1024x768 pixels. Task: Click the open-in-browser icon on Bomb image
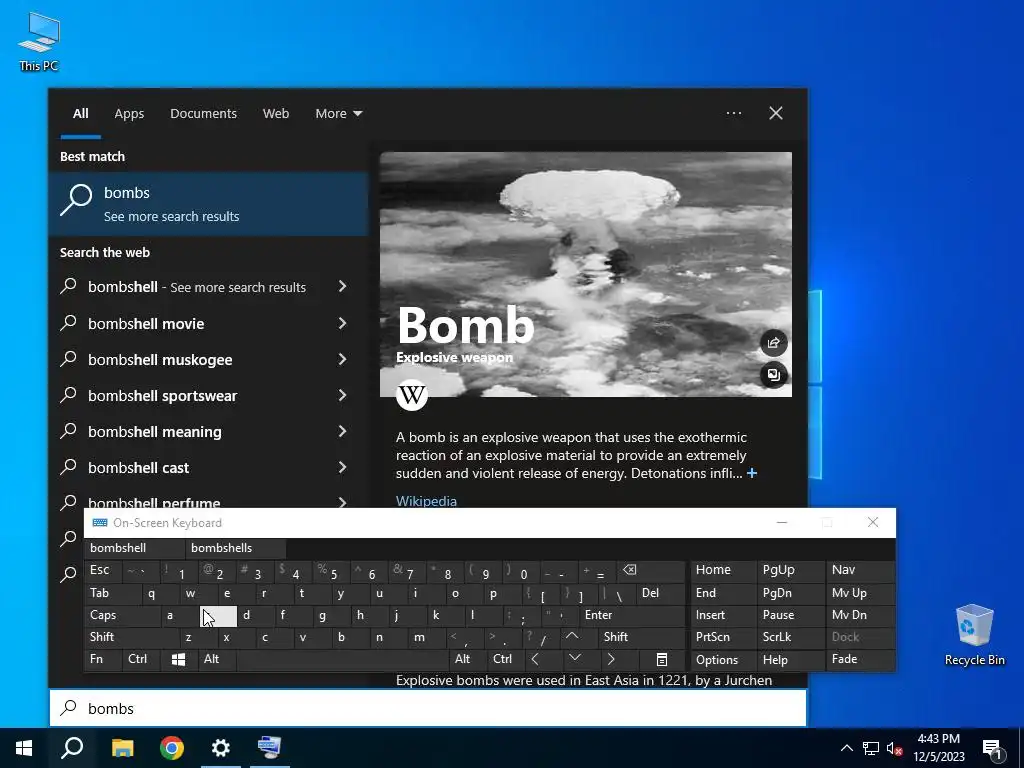(x=773, y=375)
